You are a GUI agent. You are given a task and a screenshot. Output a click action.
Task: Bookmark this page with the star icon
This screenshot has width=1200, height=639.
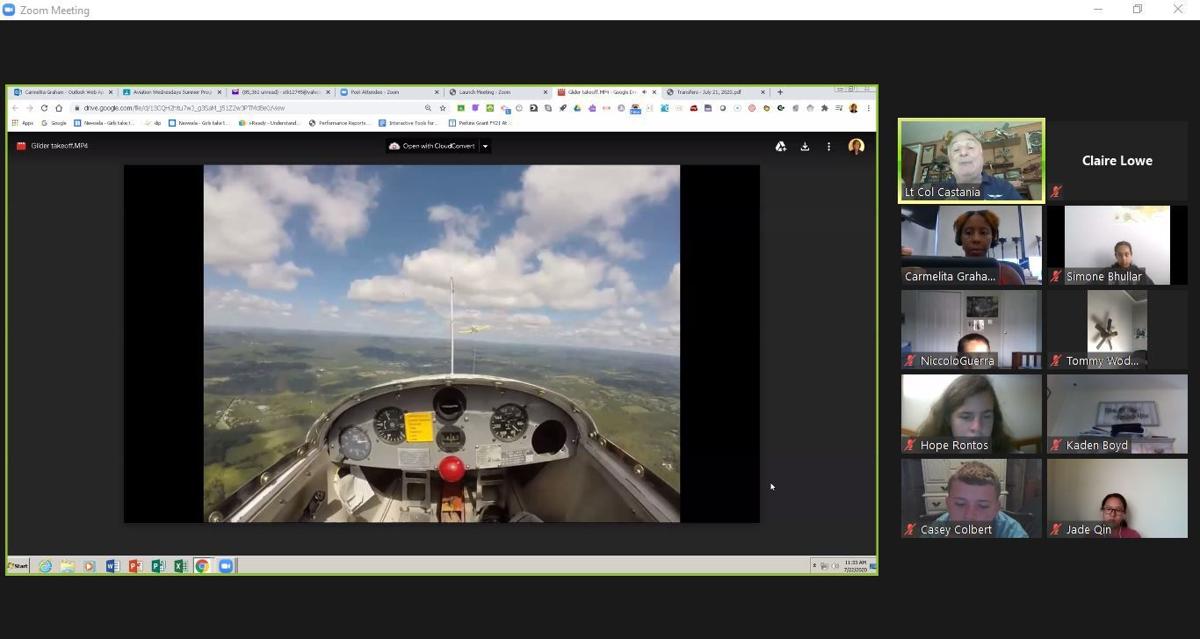coord(443,108)
